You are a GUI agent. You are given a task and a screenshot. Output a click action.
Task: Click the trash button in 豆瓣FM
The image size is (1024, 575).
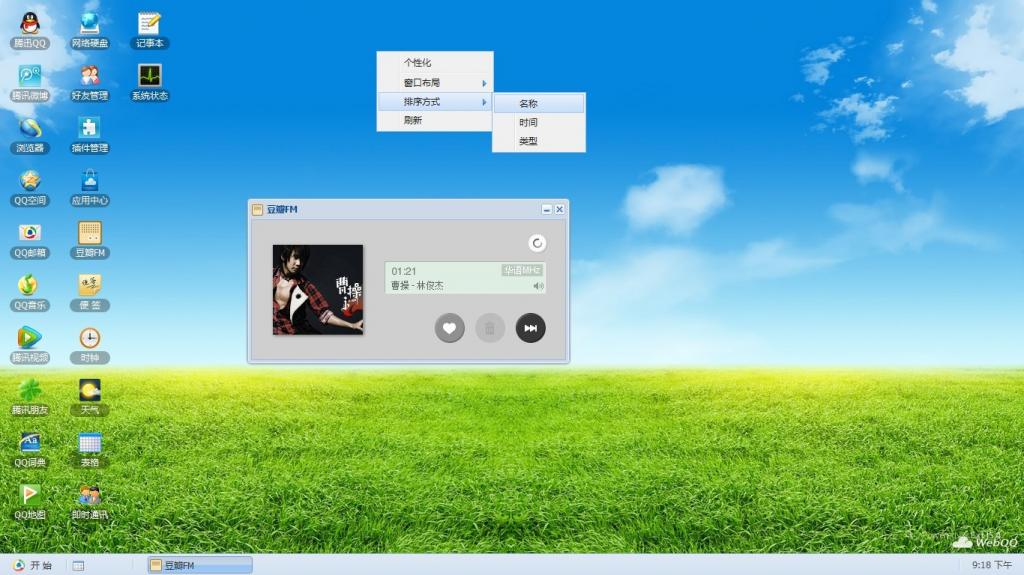coord(490,328)
